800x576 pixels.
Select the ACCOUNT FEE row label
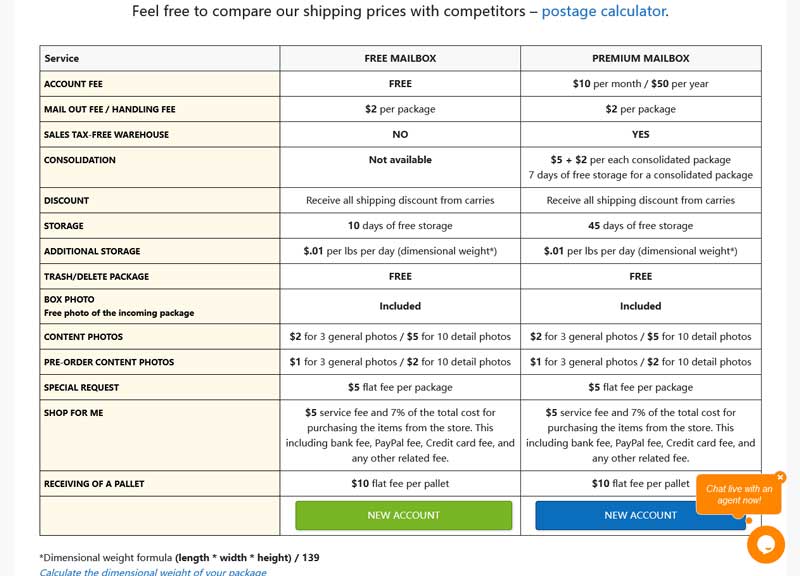73,84
